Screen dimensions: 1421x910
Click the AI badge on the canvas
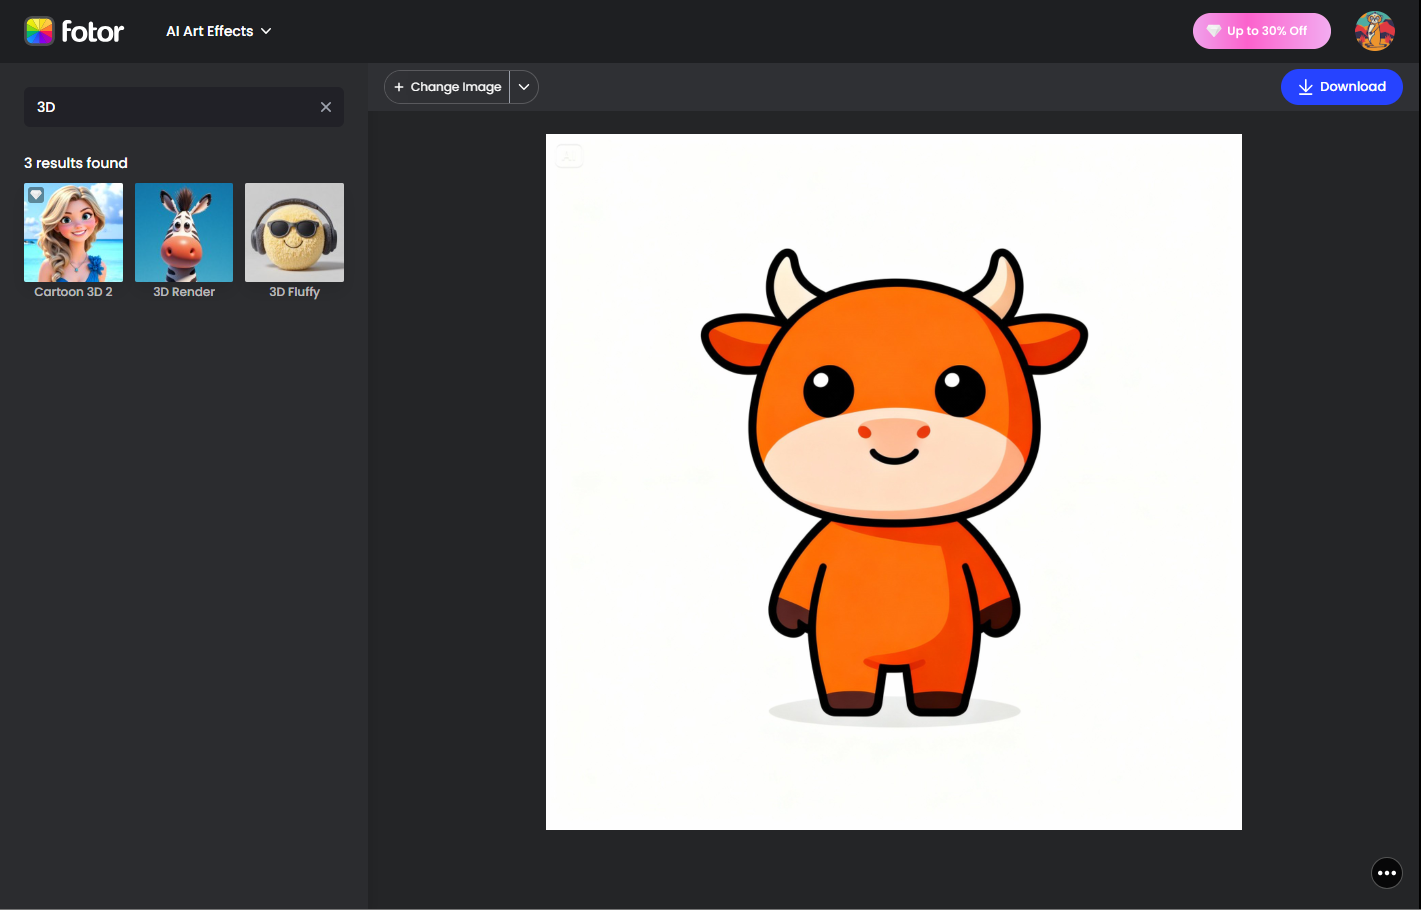568,156
